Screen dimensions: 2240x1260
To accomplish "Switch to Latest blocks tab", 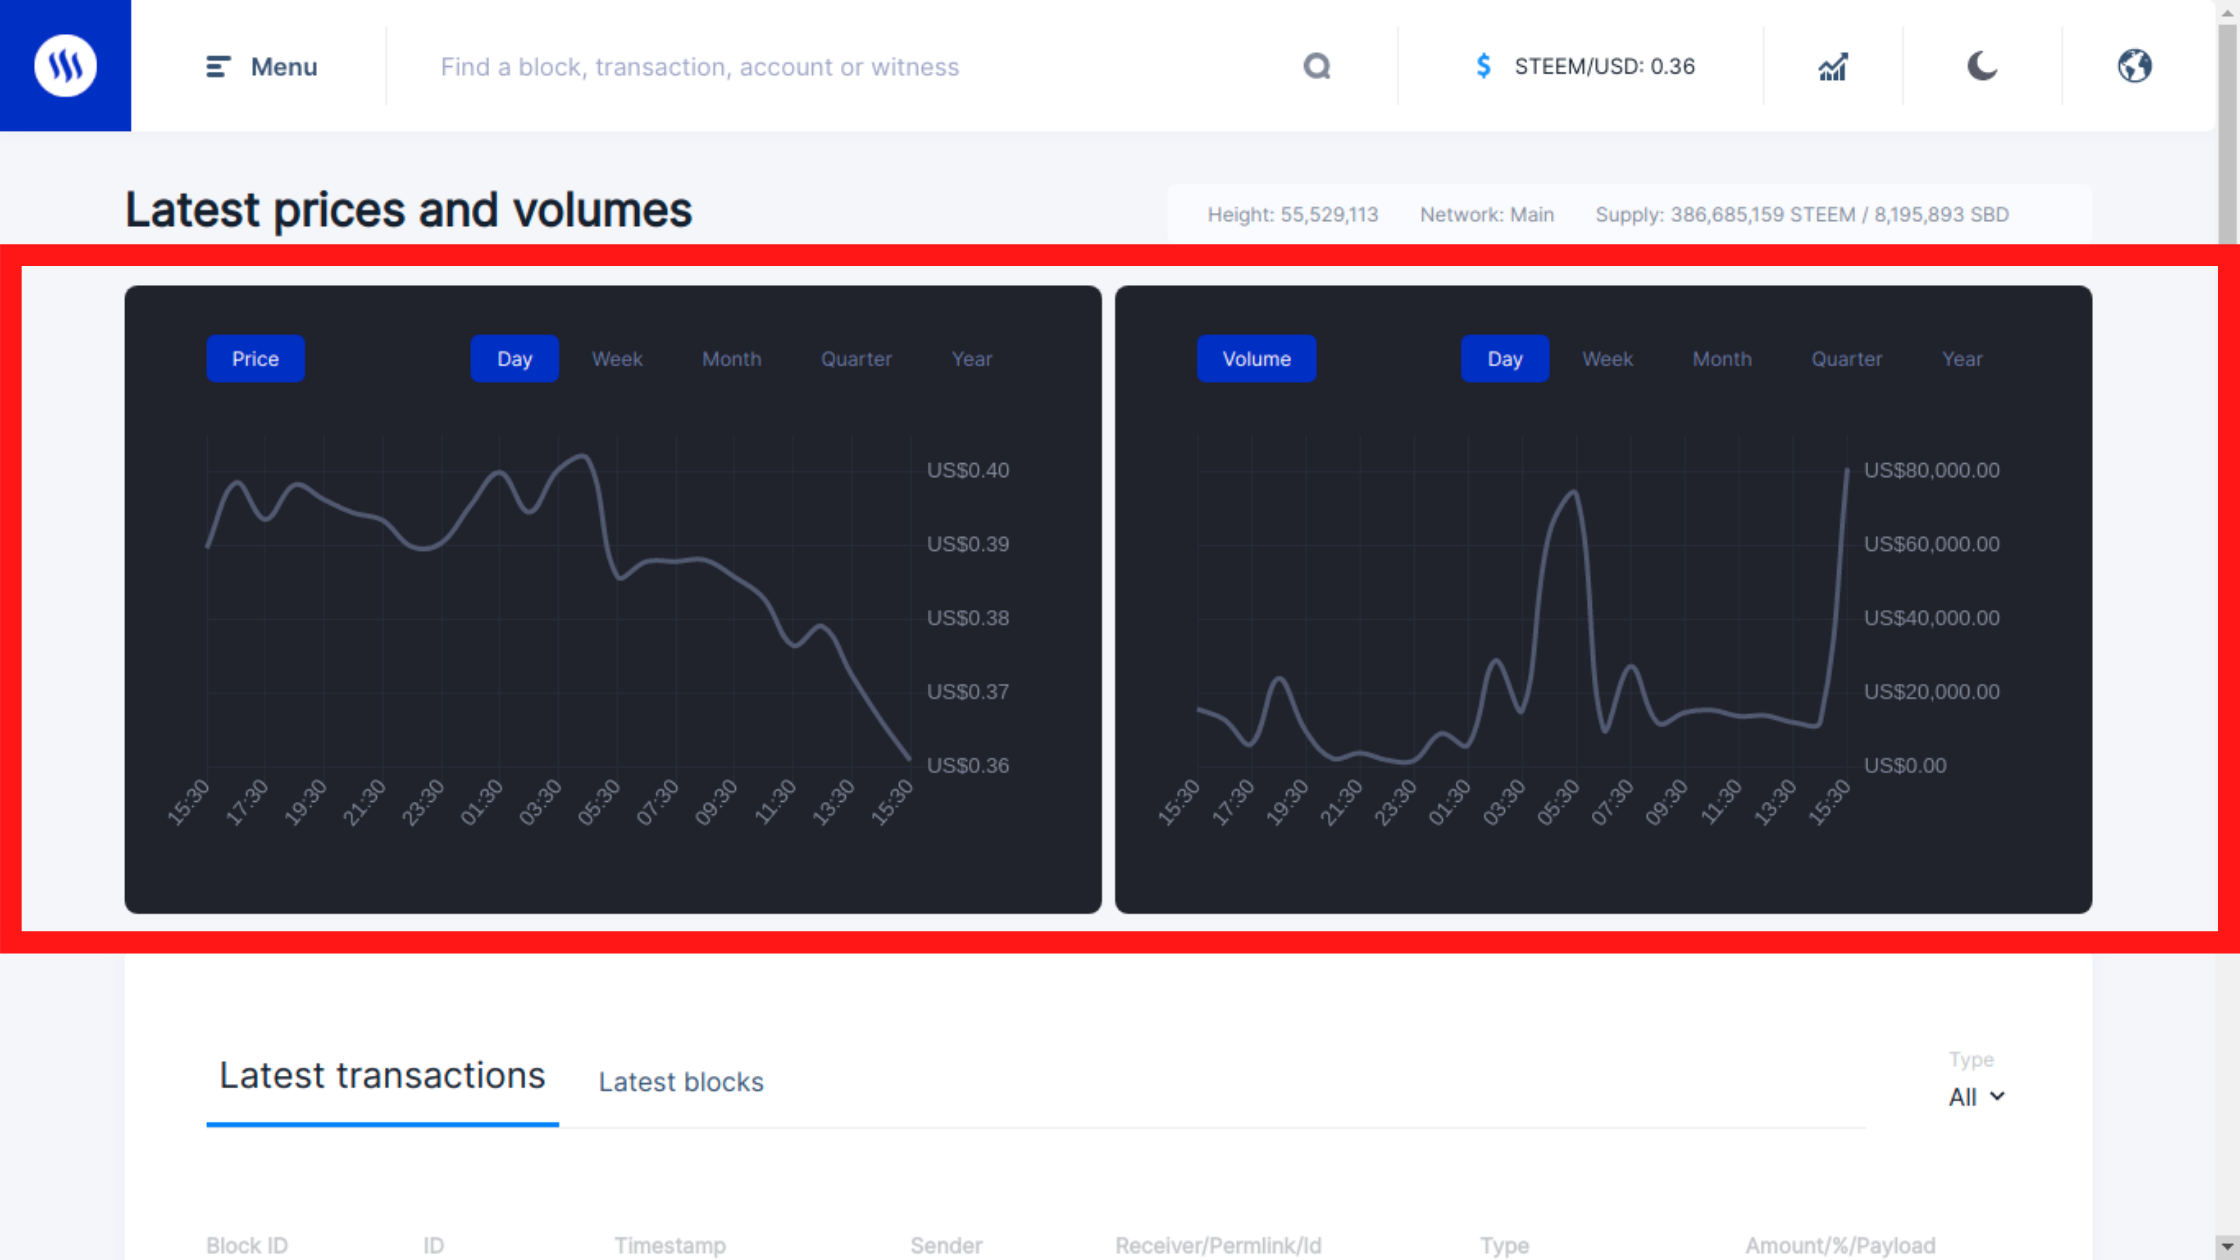I will (681, 1082).
